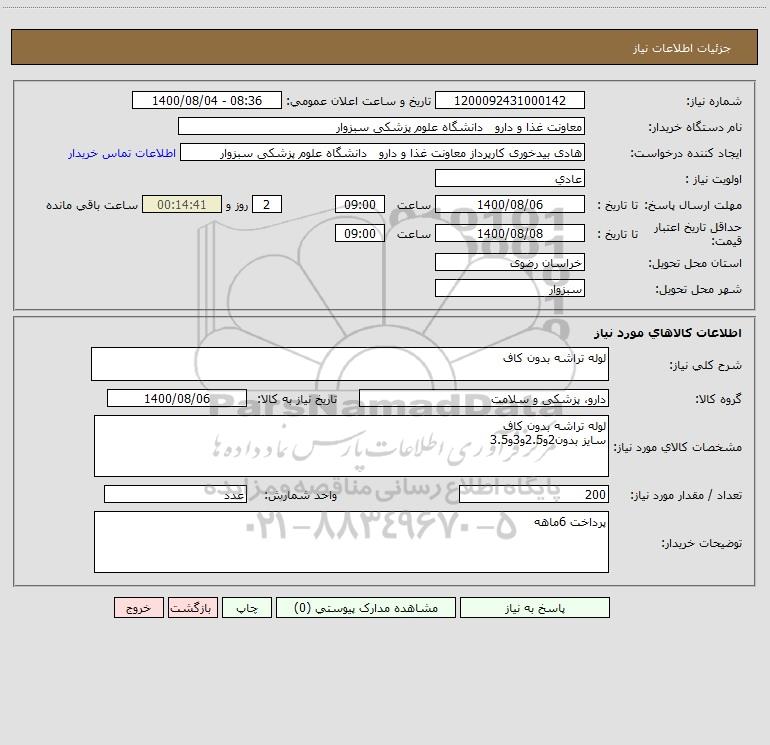Click the پاسخ به نیاز button
770x745 pixels.
tap(535, 607)
